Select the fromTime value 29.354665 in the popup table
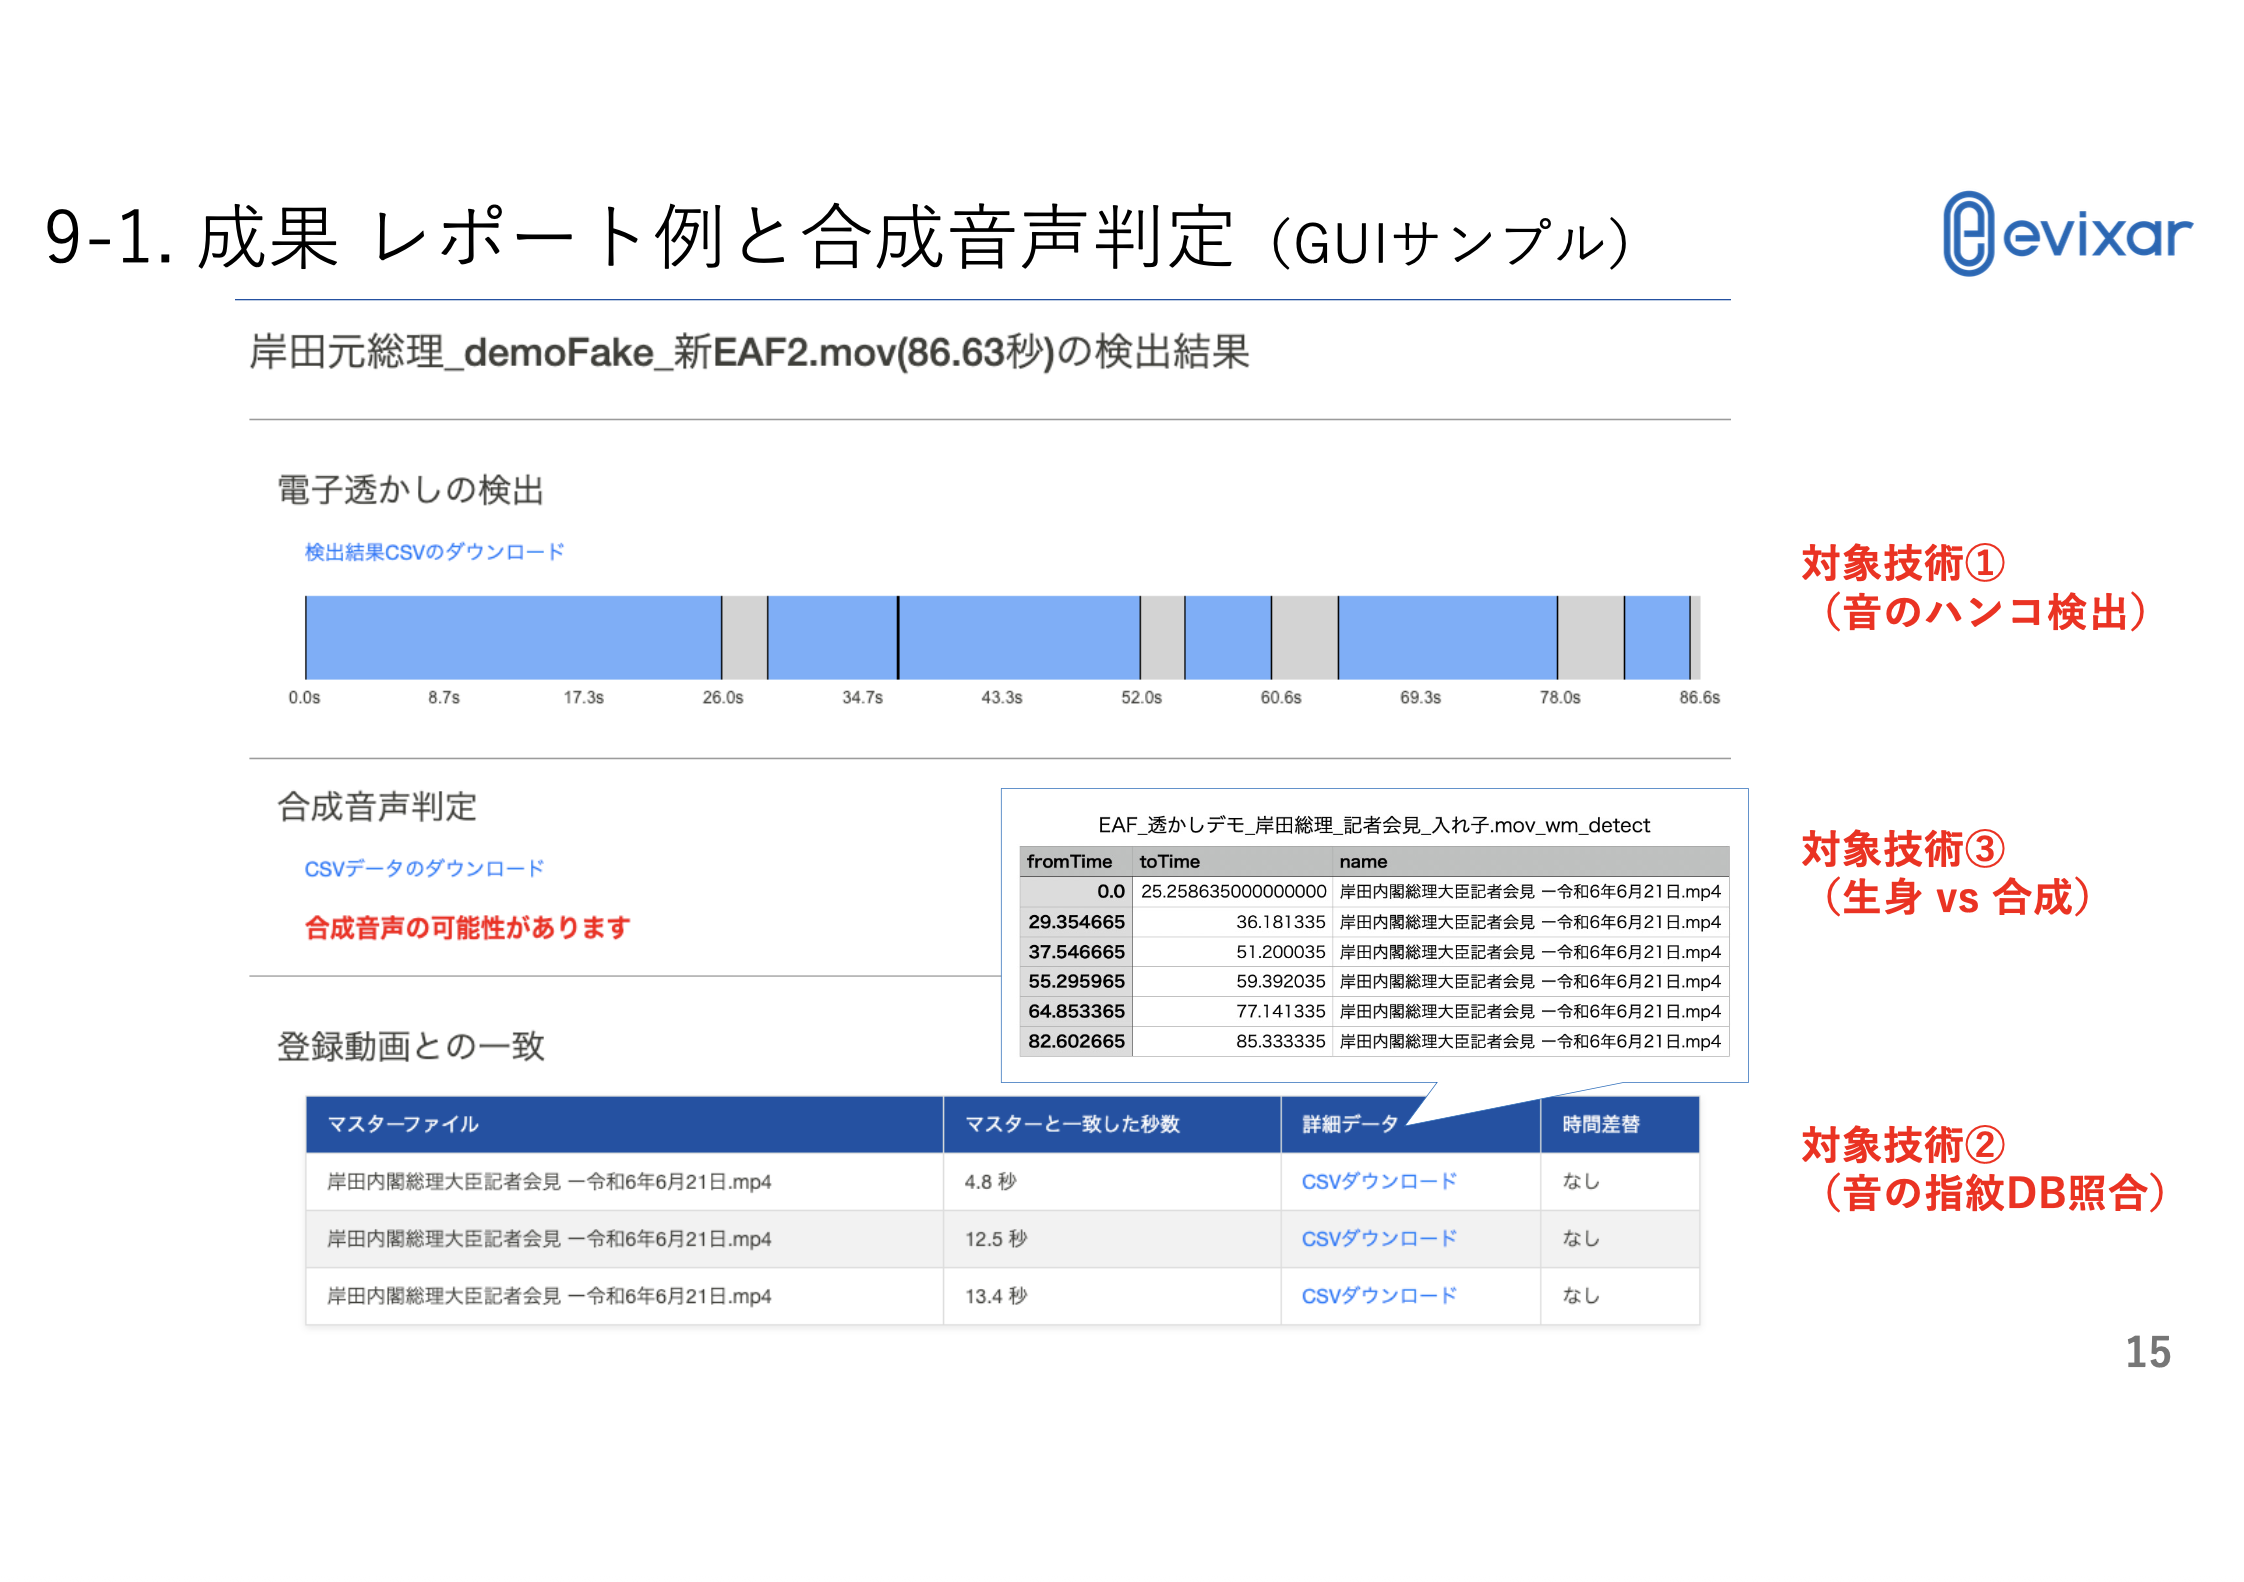This screenshot has width=2244, height=1582. tap(1076, 922)
